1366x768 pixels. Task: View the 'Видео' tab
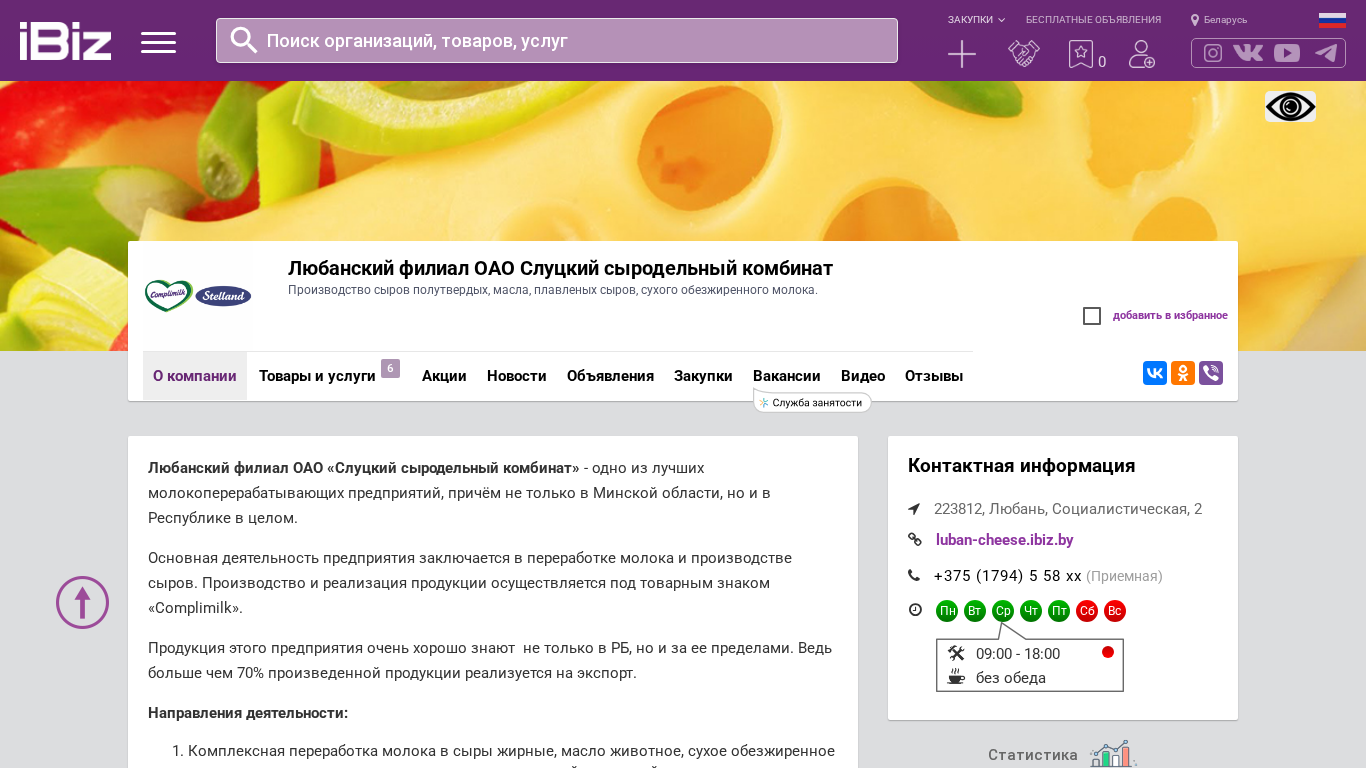pyautogui.click(x=863, y=376)
